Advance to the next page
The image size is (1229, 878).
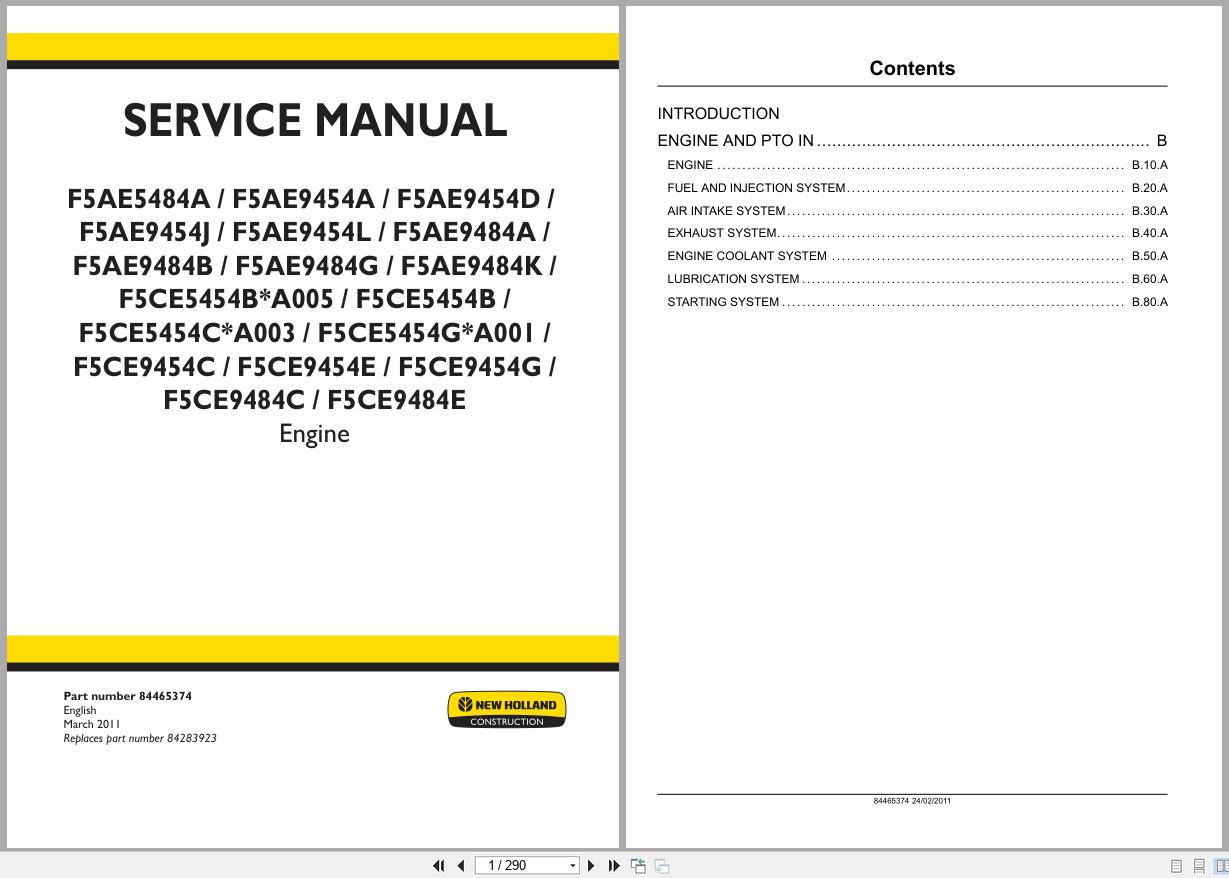tap(590, 865)
